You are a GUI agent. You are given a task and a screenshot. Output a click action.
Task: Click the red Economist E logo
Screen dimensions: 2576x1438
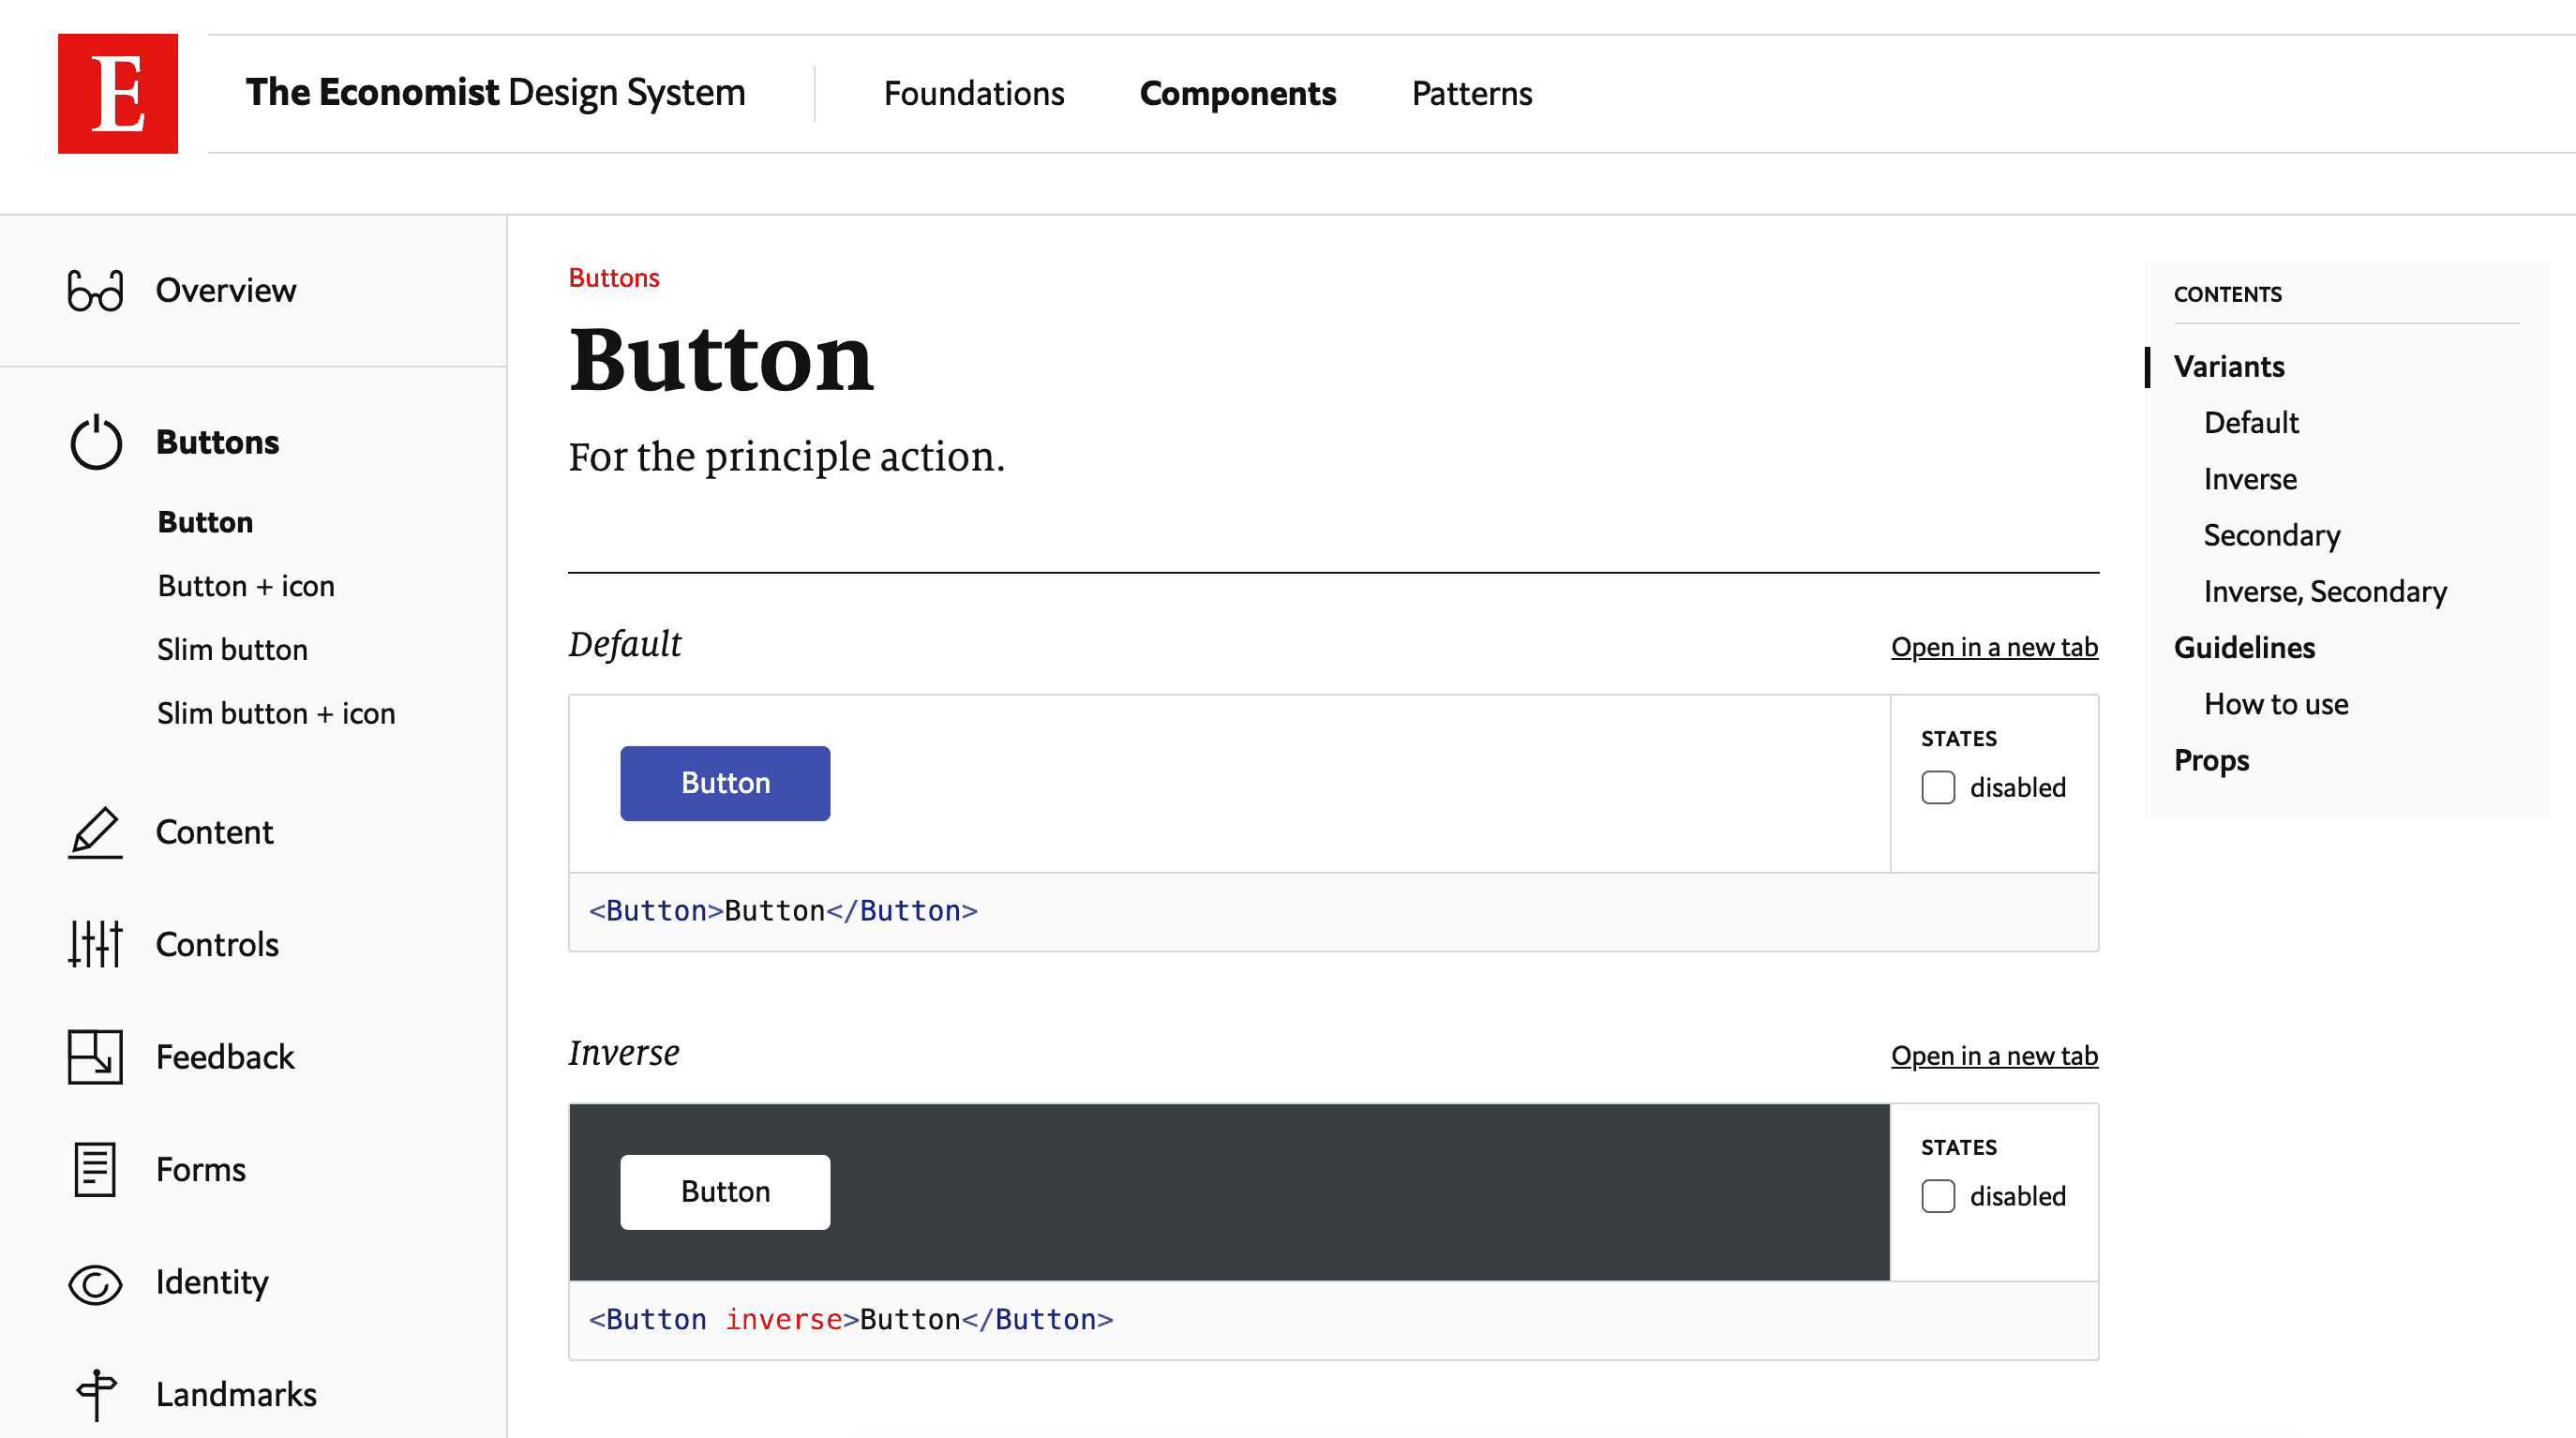pyautogui.click(x=117, y=93)
